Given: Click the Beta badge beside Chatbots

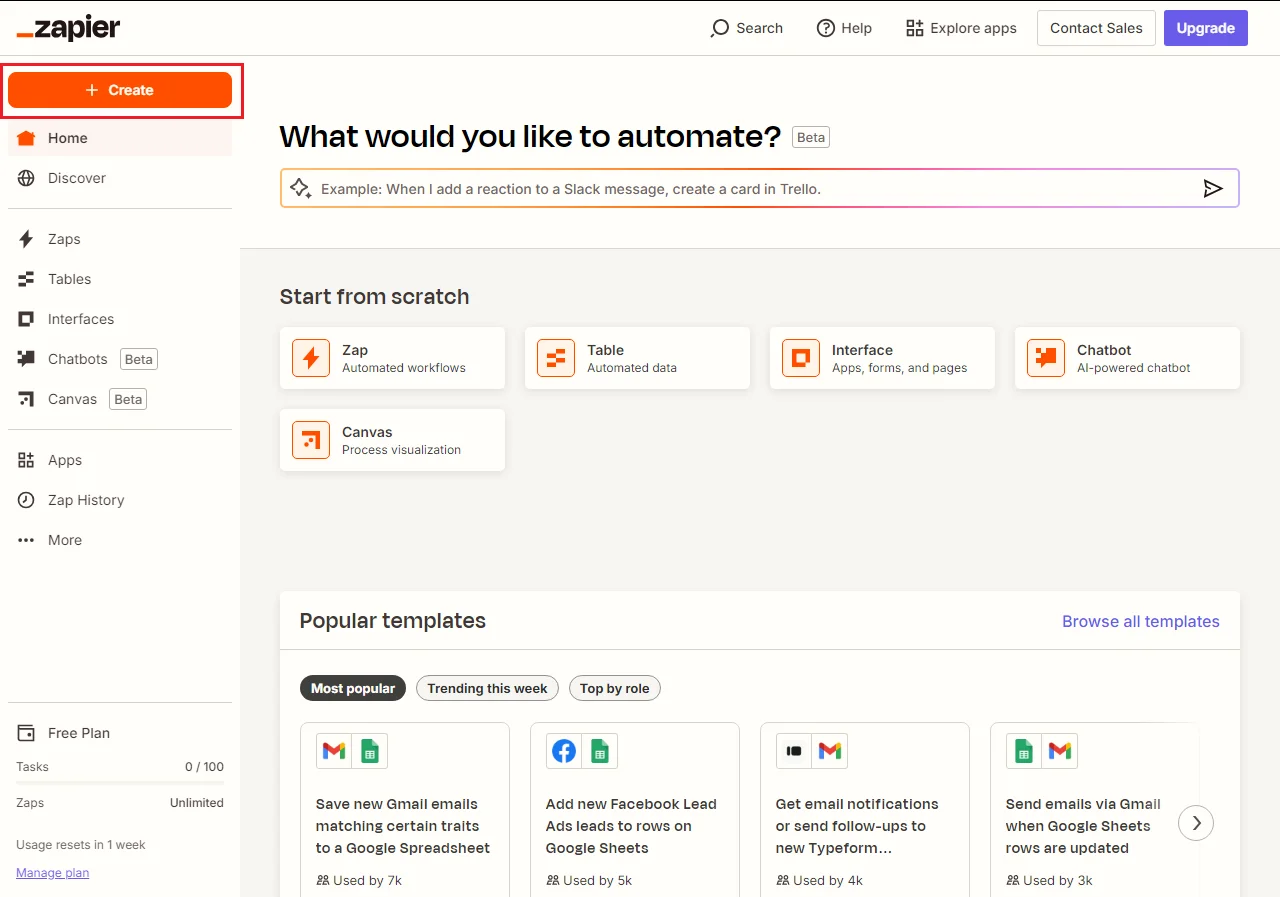Looking at the screenshot, I should [x=139, y=359].
